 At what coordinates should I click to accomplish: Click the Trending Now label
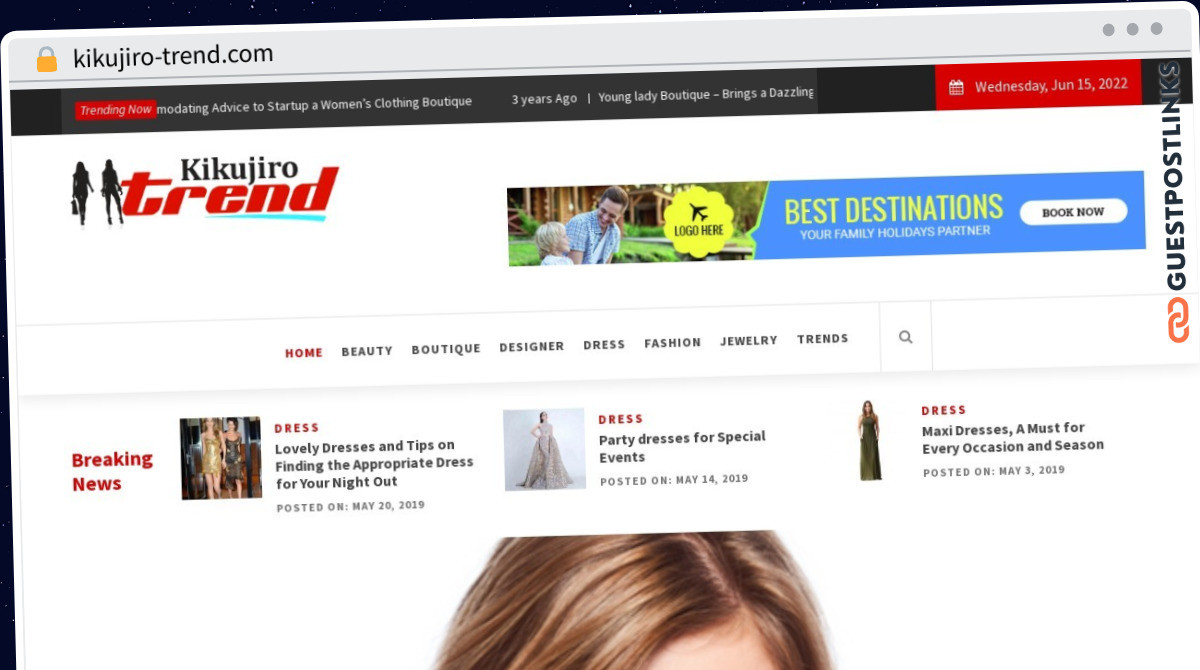point(116,109)
